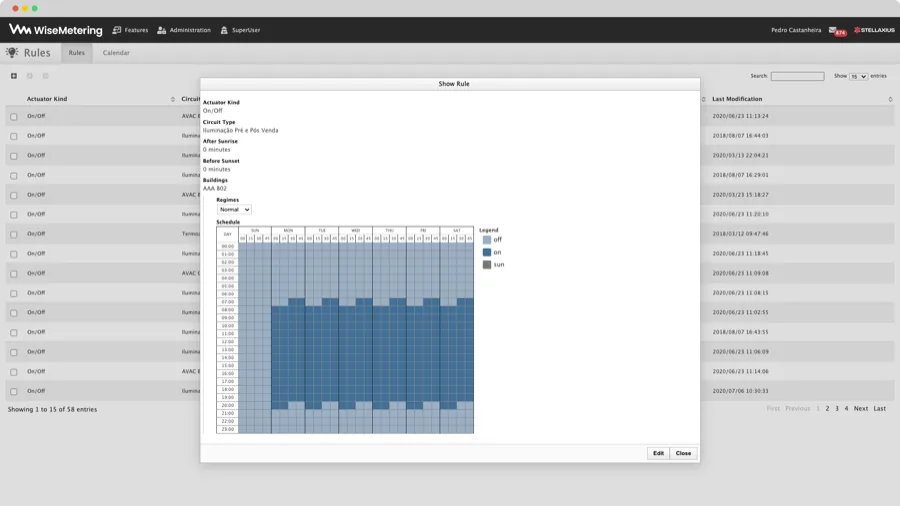Click the Next pagination link
Viewport: 900px width, 506px height.
(x=860, y=408)
